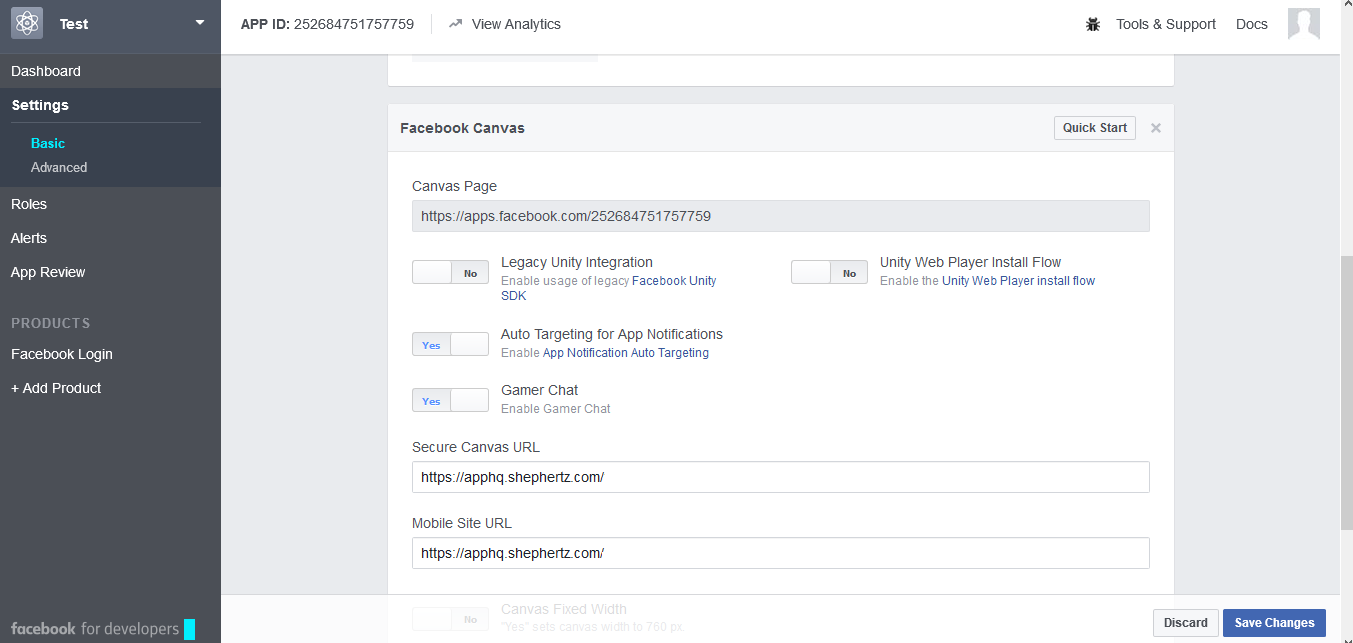Image resolution: width=1353 pixels, height=643 pixels.
Task: Go to Dashboard in the sidebar
Action: 46,71
